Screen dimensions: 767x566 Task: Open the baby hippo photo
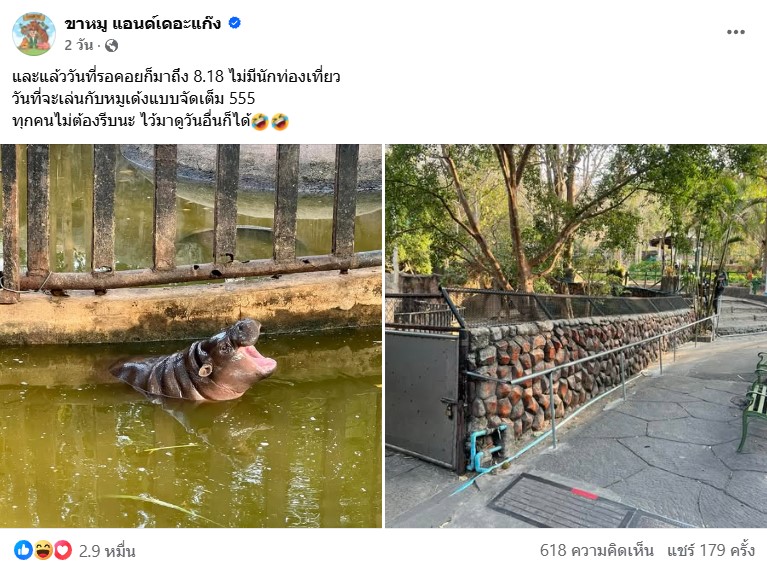tap(191, 336)
